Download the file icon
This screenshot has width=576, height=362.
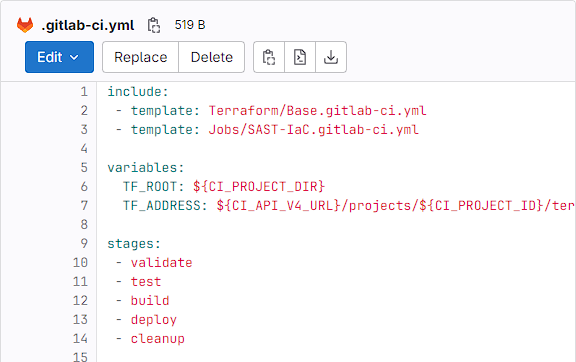(x=331, y=57)
